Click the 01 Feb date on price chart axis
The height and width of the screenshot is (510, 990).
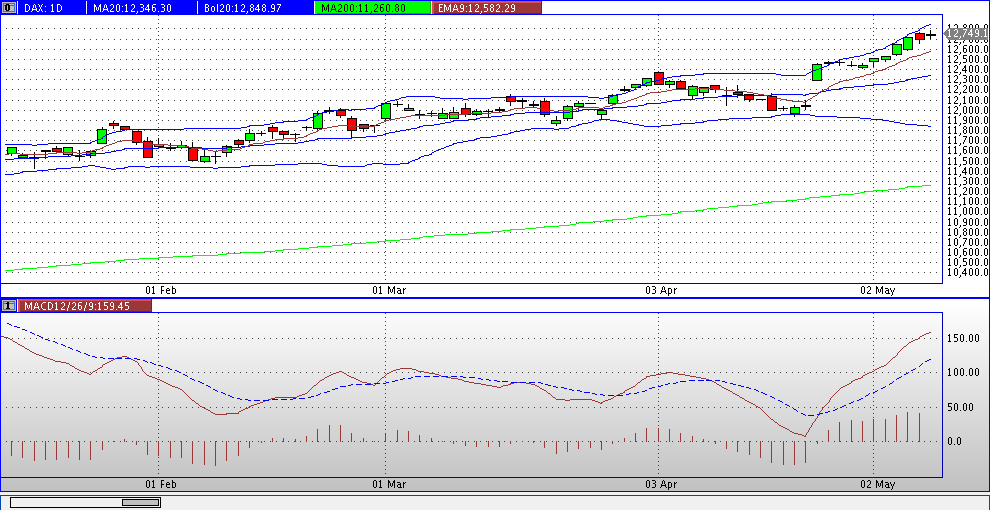coord(160,290)
